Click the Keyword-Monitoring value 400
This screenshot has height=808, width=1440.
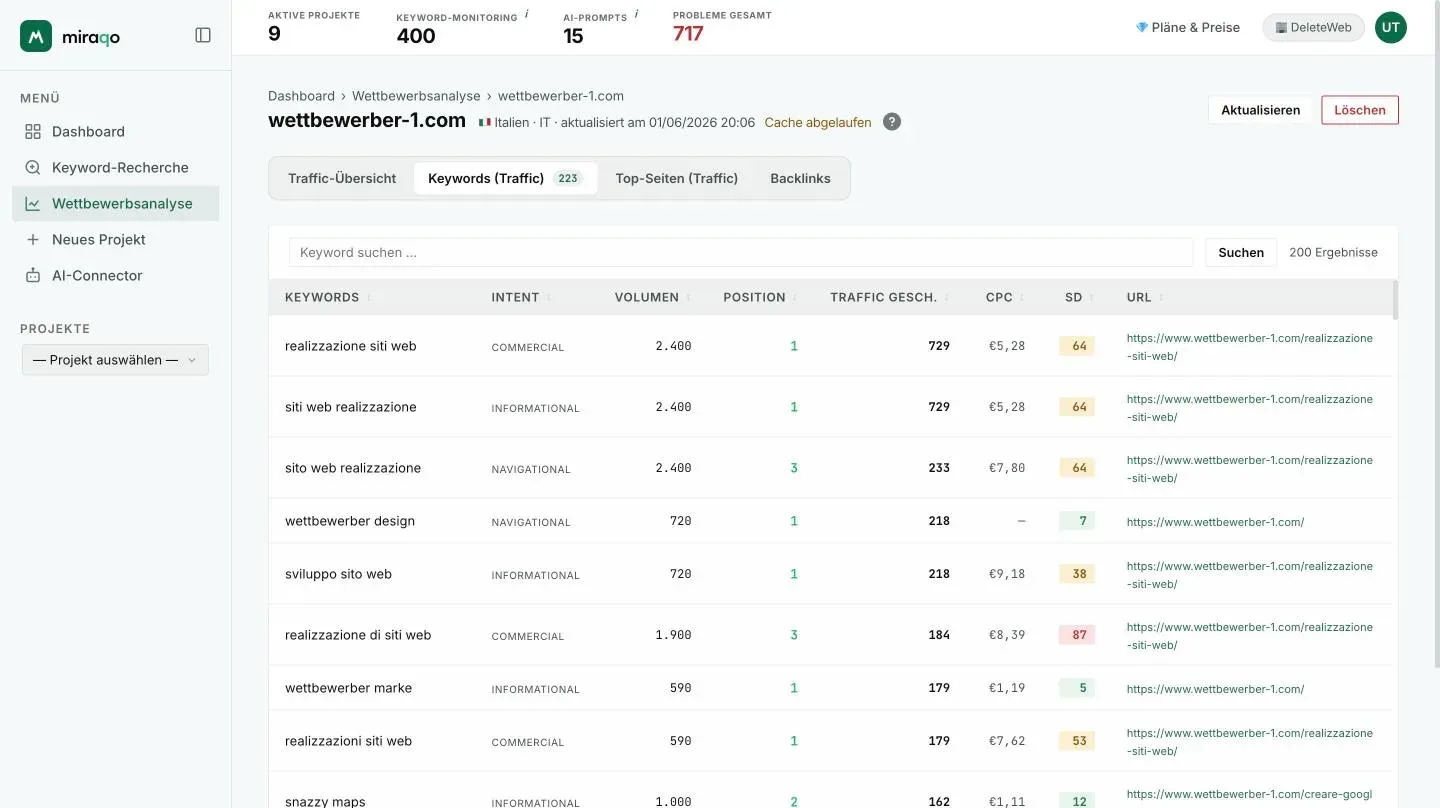(x=416, y=36)
